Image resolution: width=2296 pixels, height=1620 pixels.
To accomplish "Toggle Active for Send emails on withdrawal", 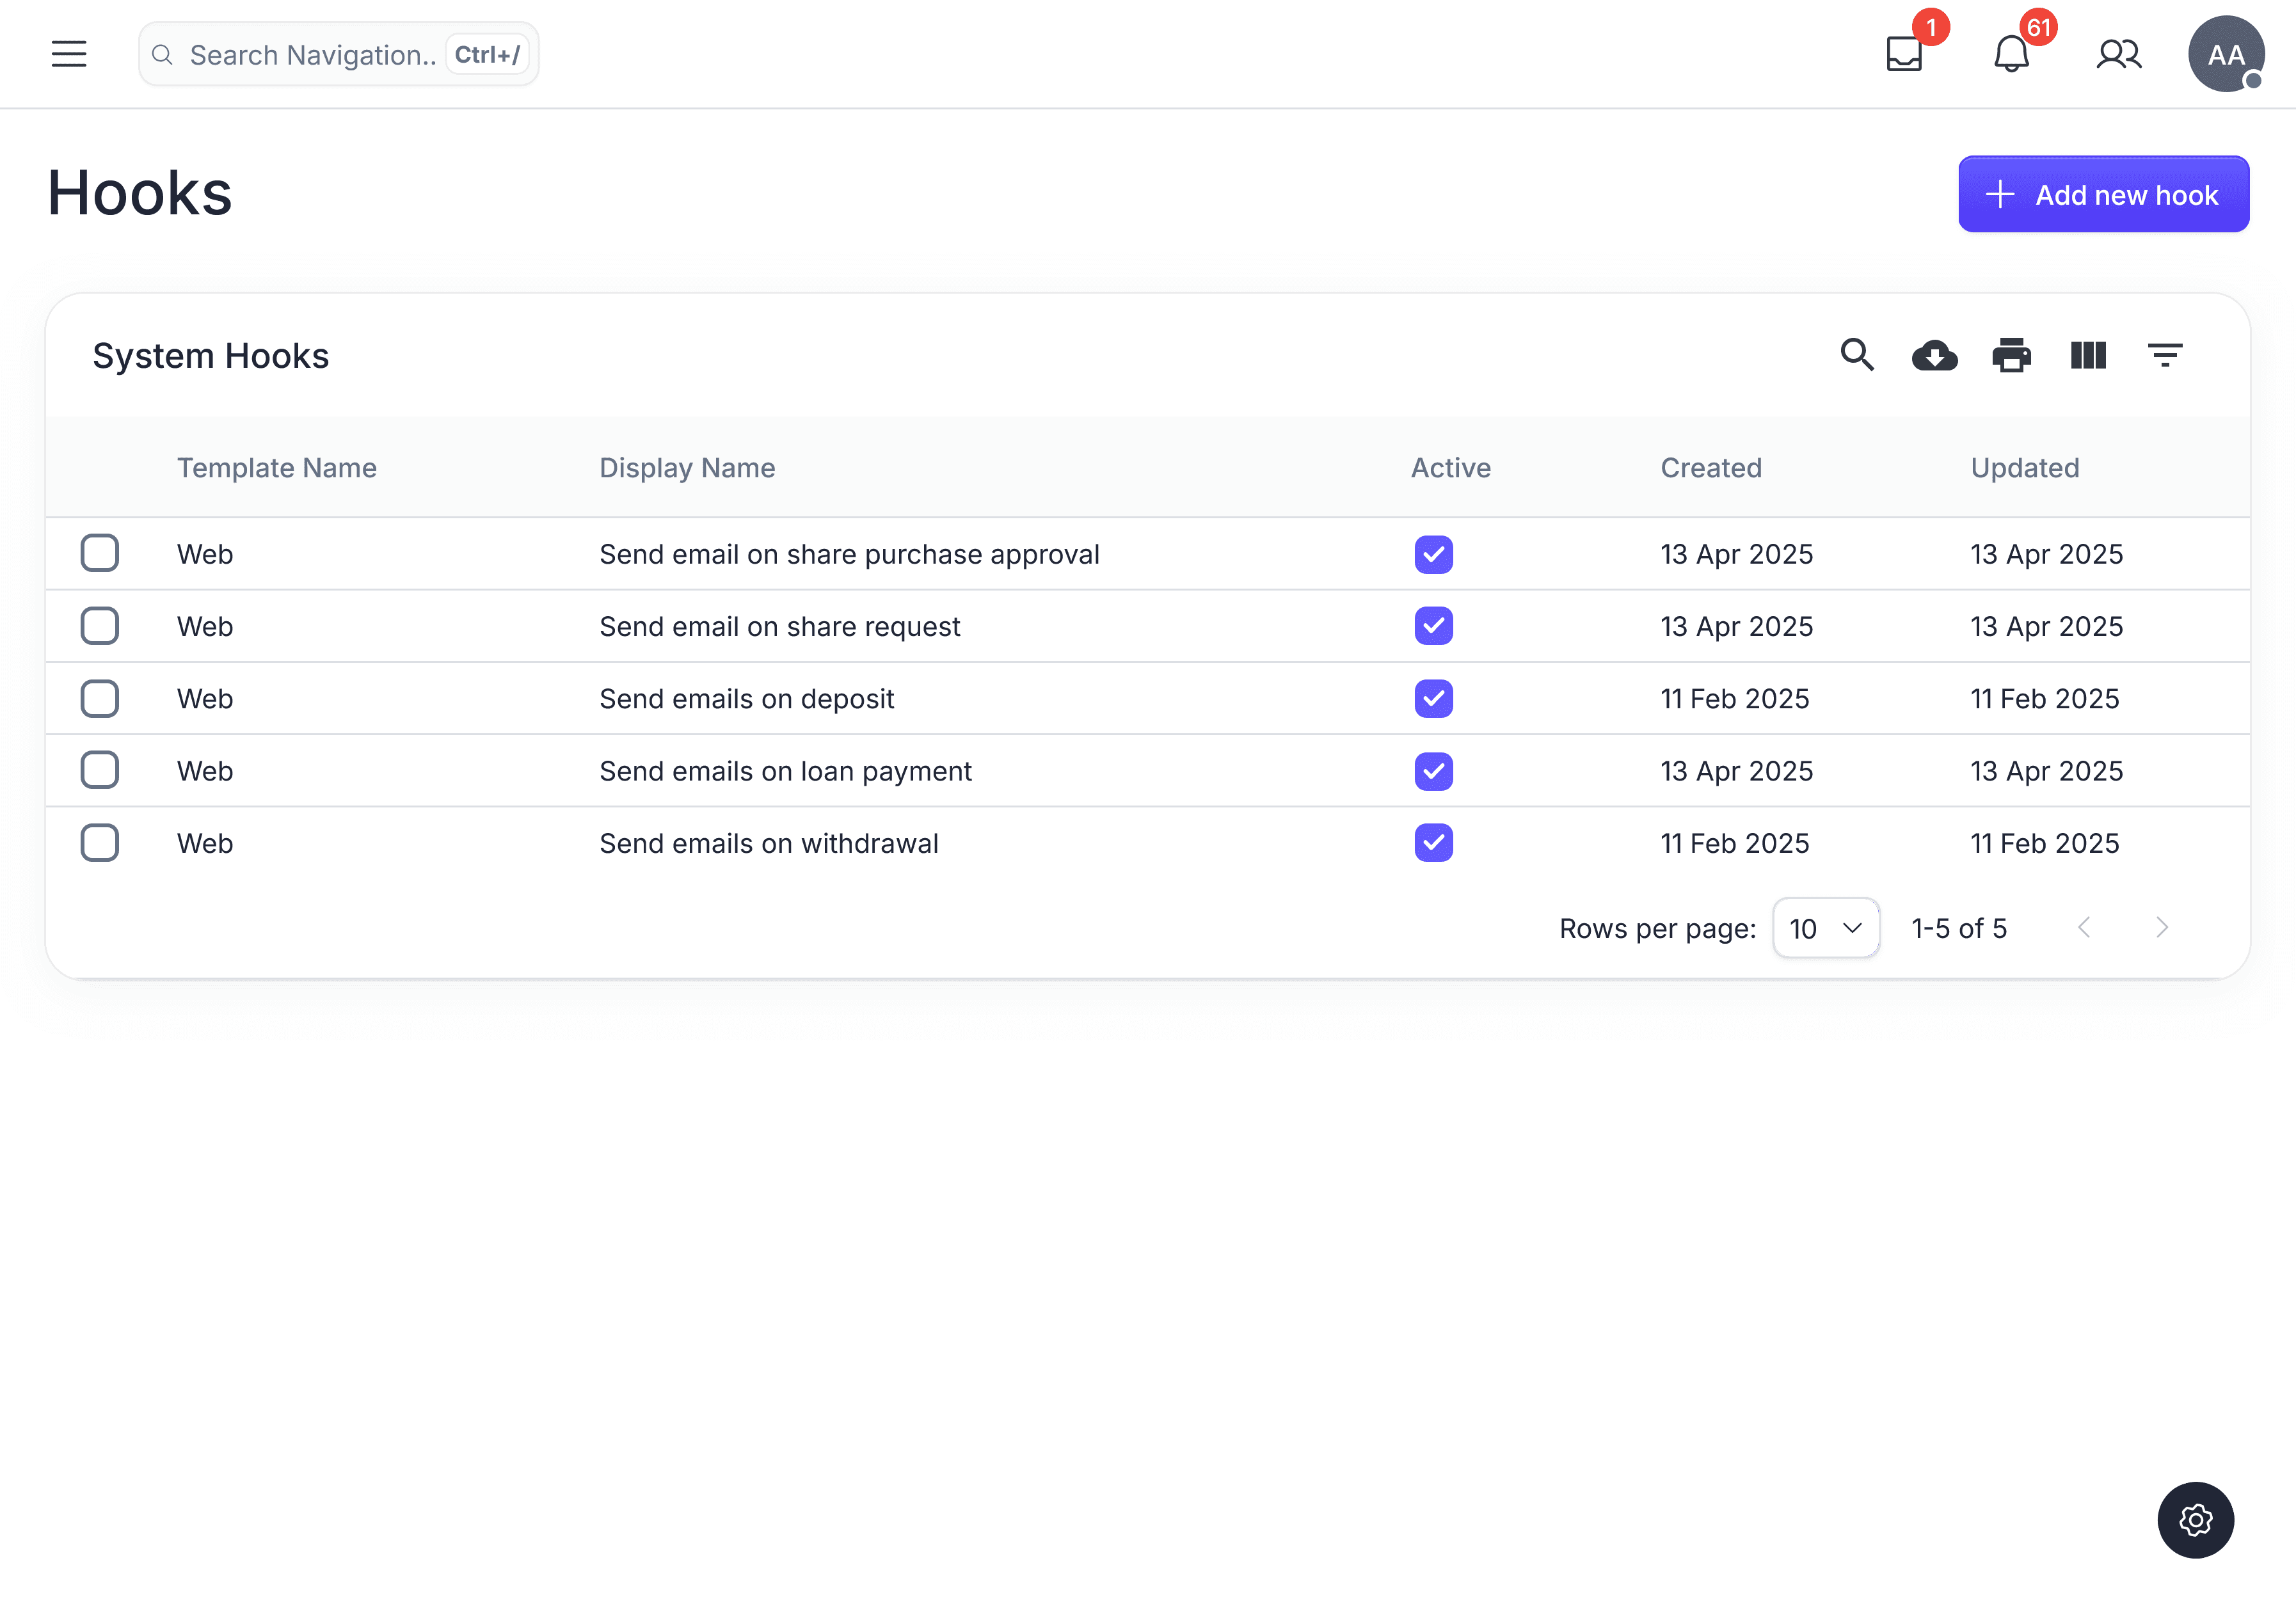I will coord(1433,843).
